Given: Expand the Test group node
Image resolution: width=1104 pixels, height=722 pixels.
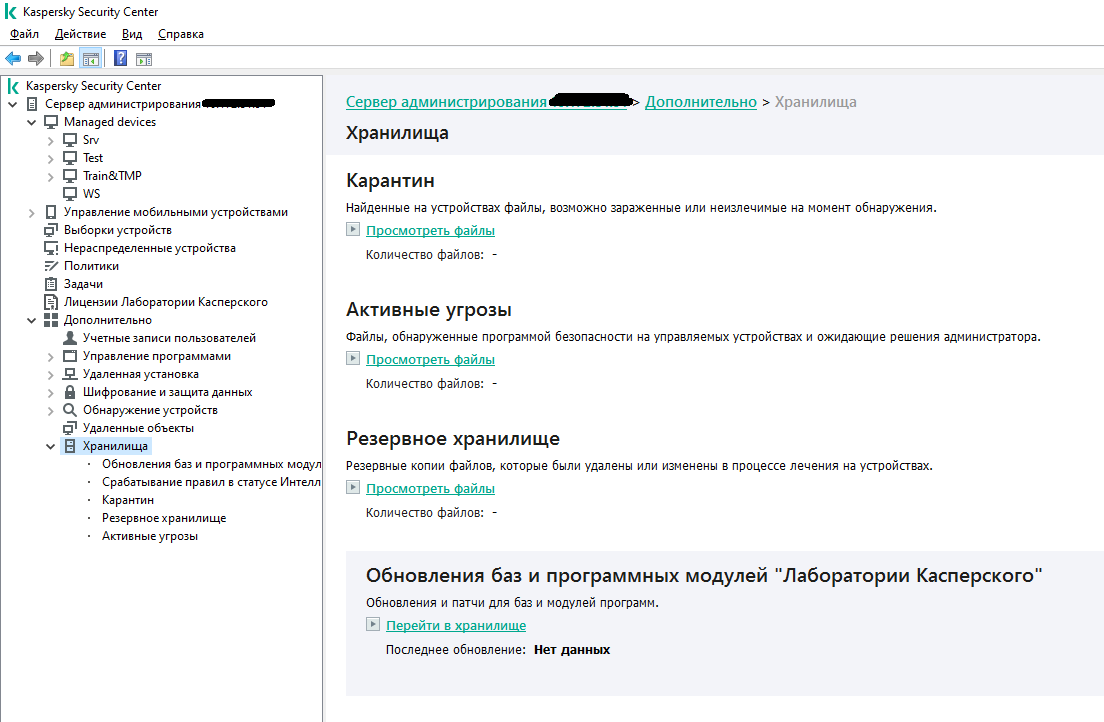Looking at the screenshot, I should point(50,158).
